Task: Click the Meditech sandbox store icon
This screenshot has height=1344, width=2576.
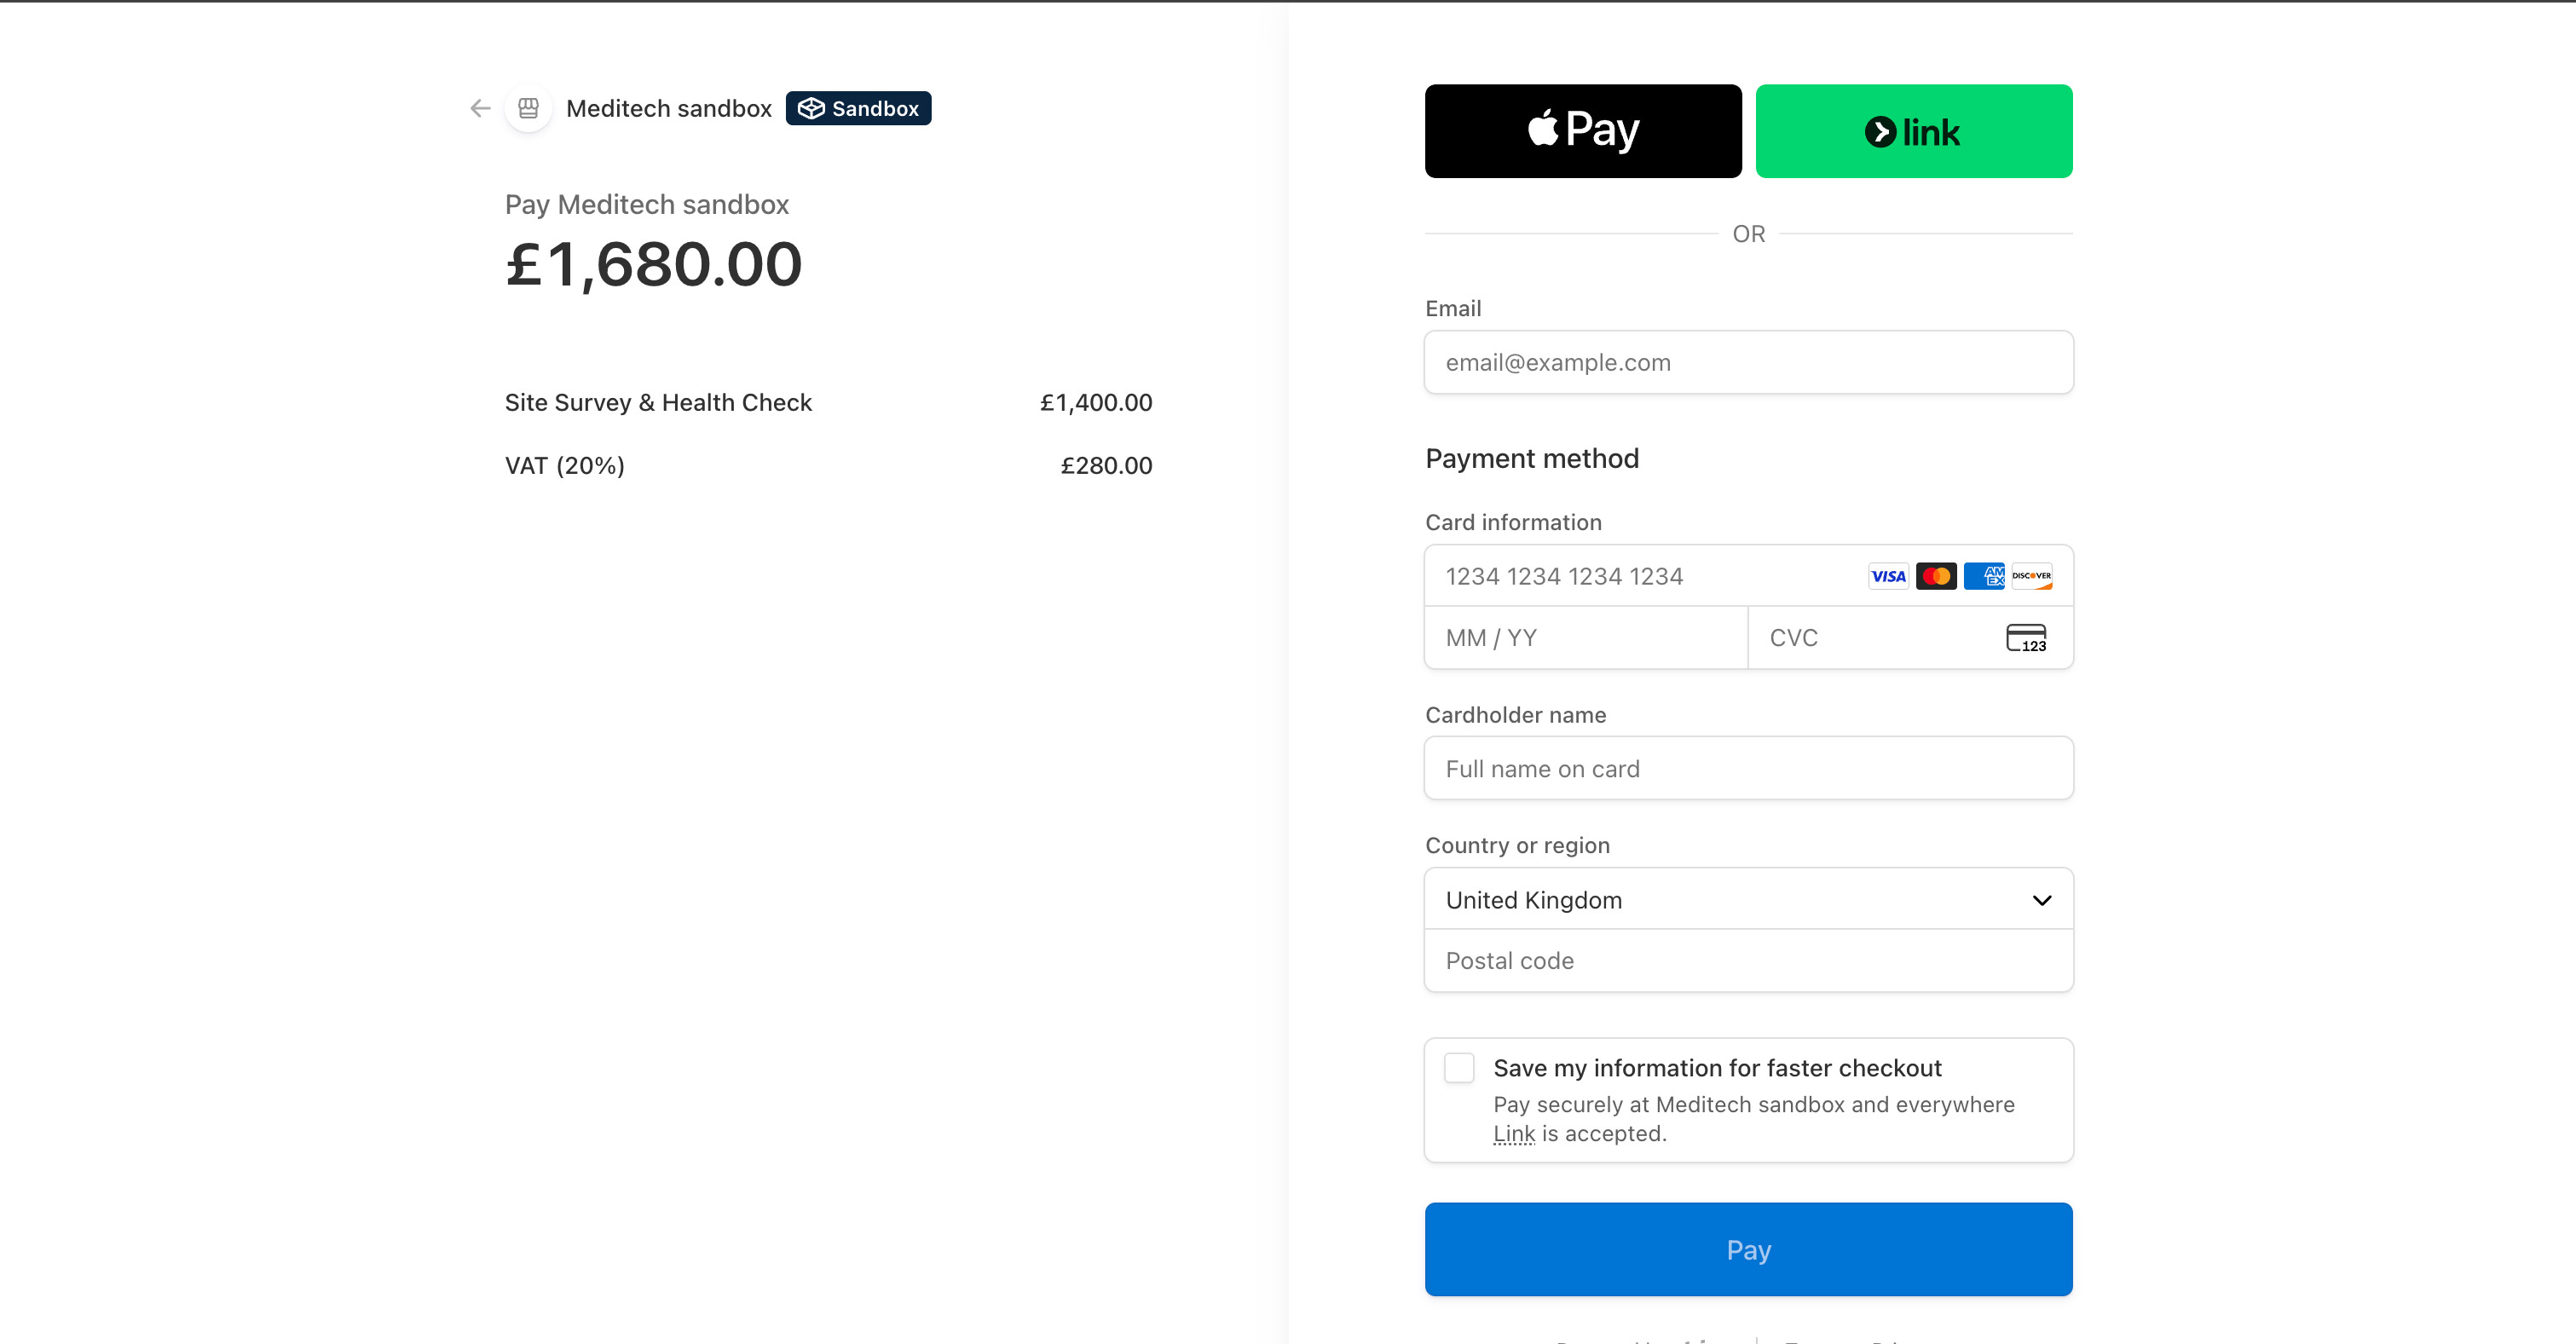Action: [529, 108]
